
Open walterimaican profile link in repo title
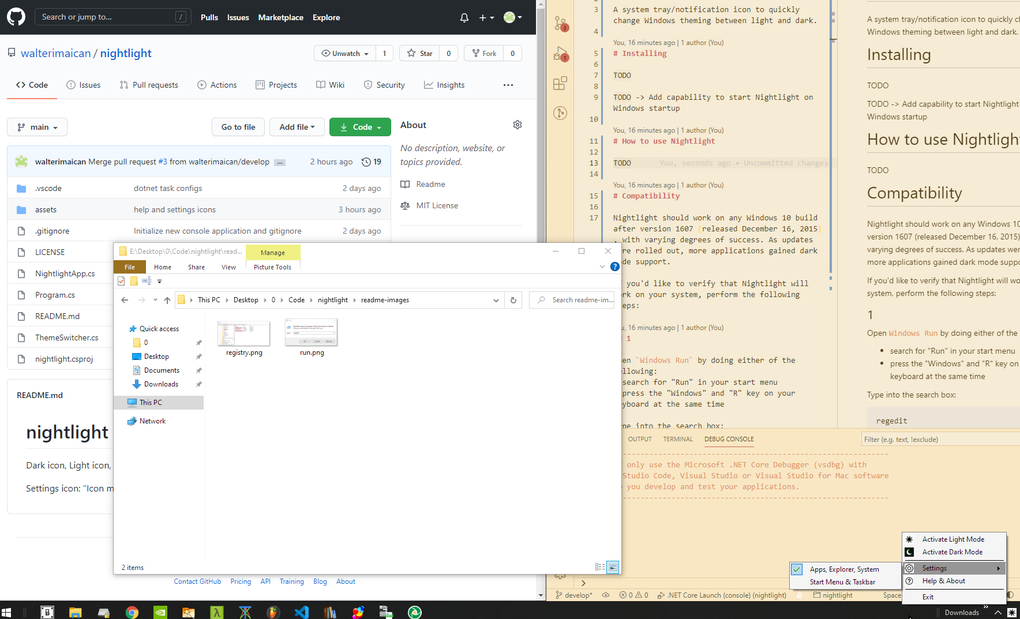55,53
